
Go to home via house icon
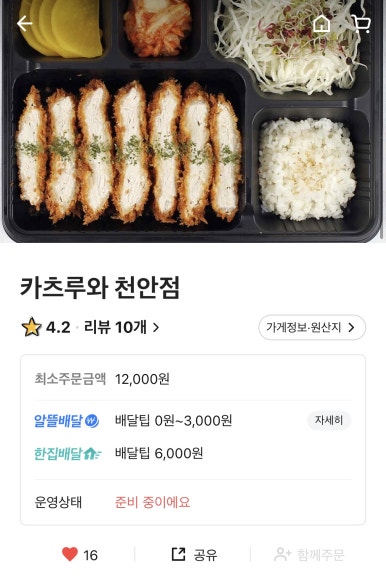click(x=321, y=24)
